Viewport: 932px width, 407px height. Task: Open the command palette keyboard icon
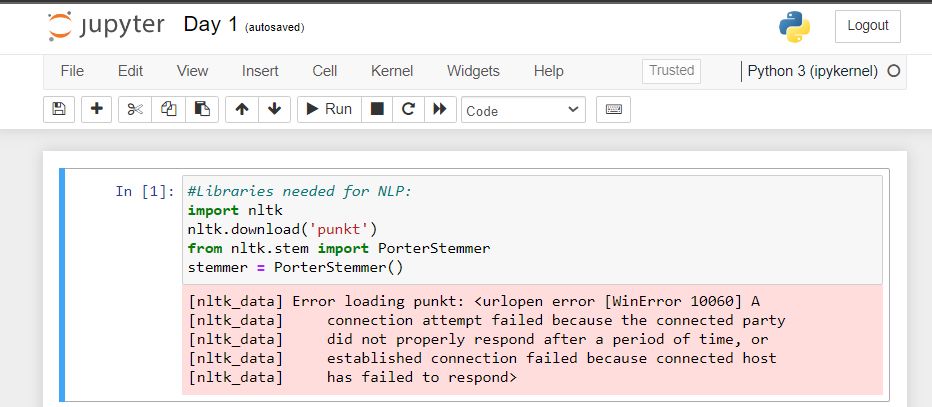(x=613, y=109)
